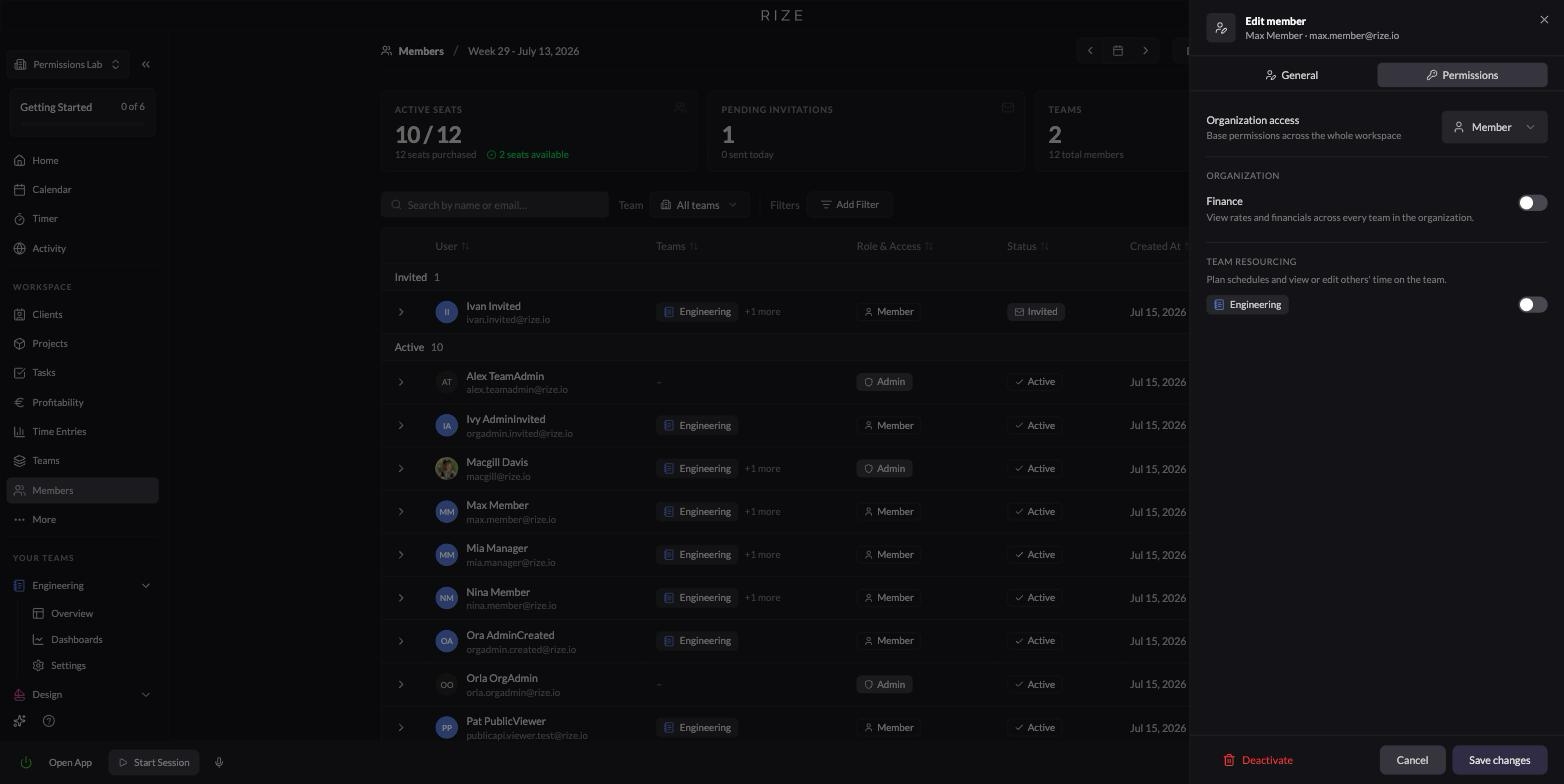Sort by the Teams column header
This screenshot has height=784, width=1564.
(677, 246)
